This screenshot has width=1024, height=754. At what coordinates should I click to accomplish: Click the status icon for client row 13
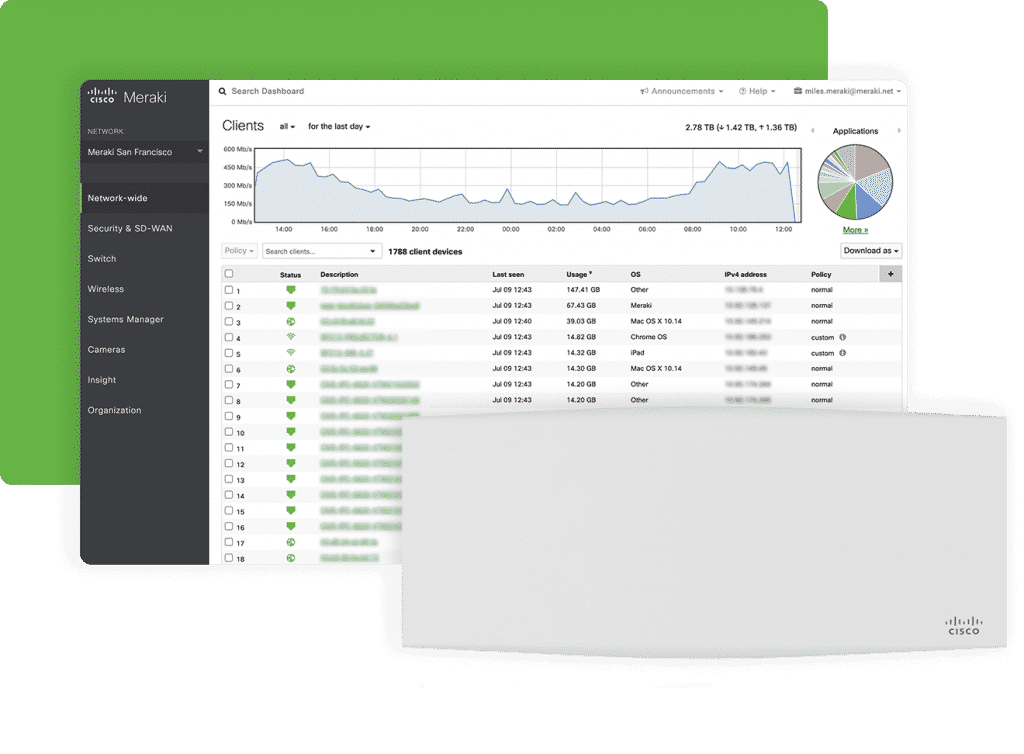(x=291, y=479)
